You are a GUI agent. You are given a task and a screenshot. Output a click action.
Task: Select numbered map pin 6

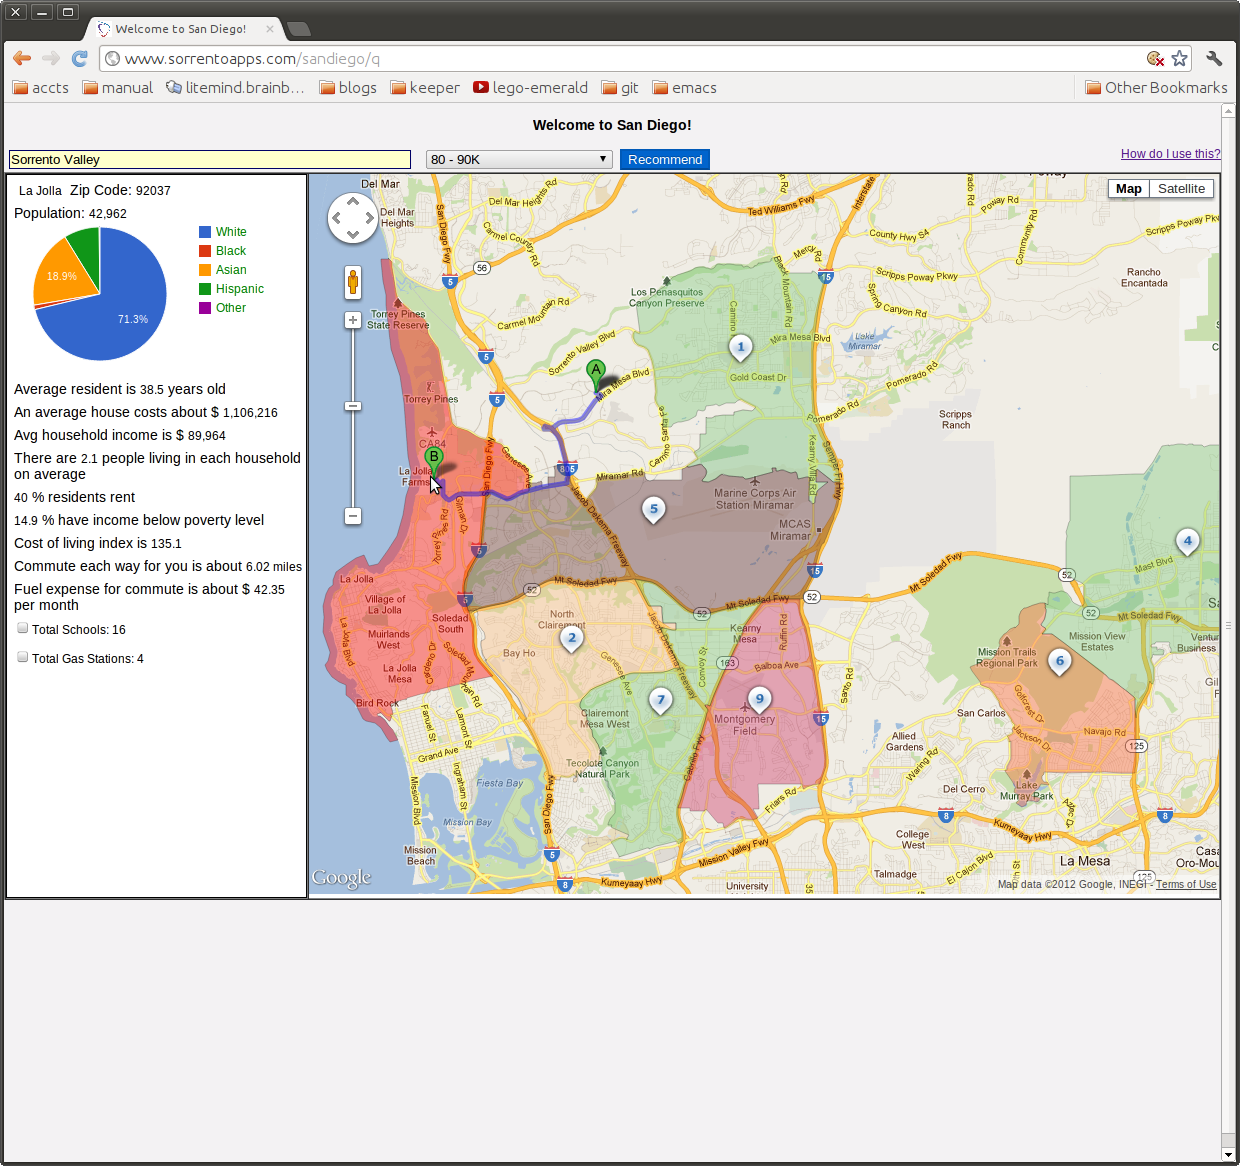click(1060, 662)
